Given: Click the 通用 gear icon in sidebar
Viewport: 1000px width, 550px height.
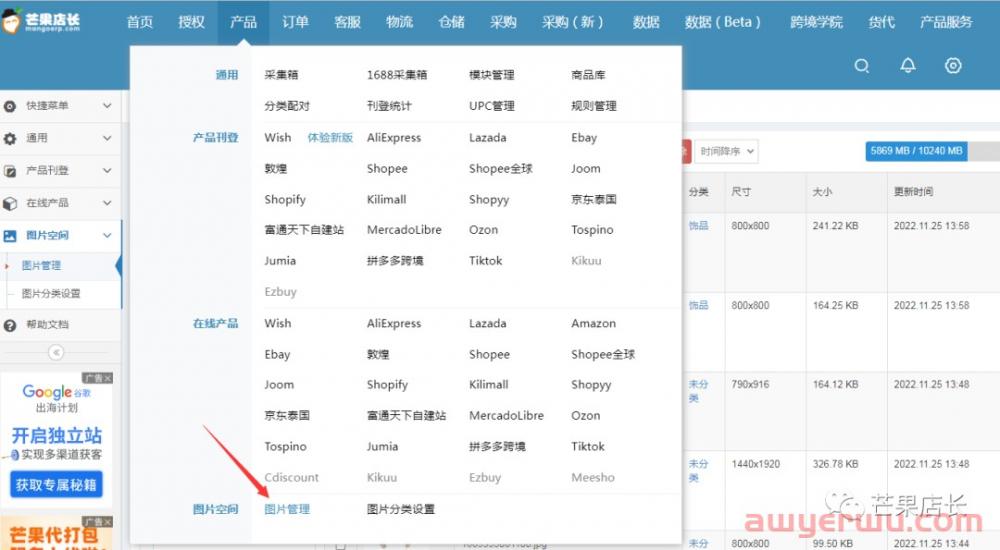Looking at the screenshot, I should pyautogui.click(x=10, y=138).
